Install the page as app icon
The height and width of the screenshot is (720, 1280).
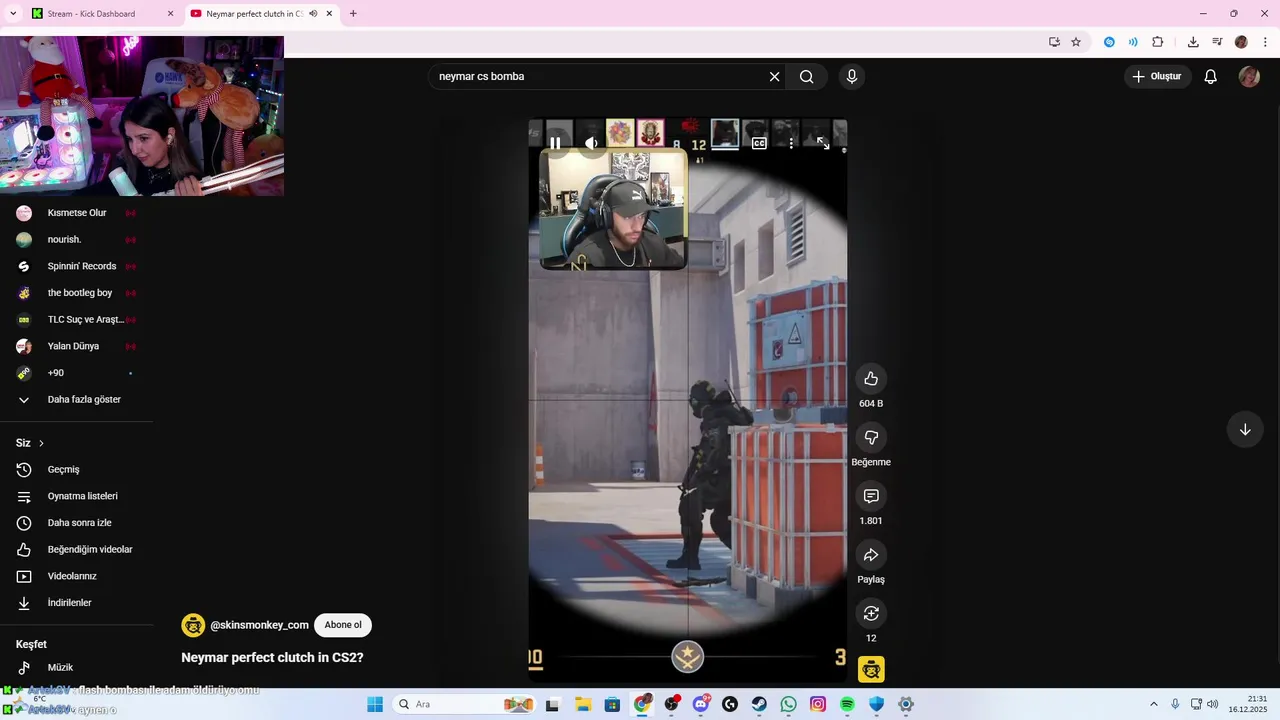coord(1054,42)
